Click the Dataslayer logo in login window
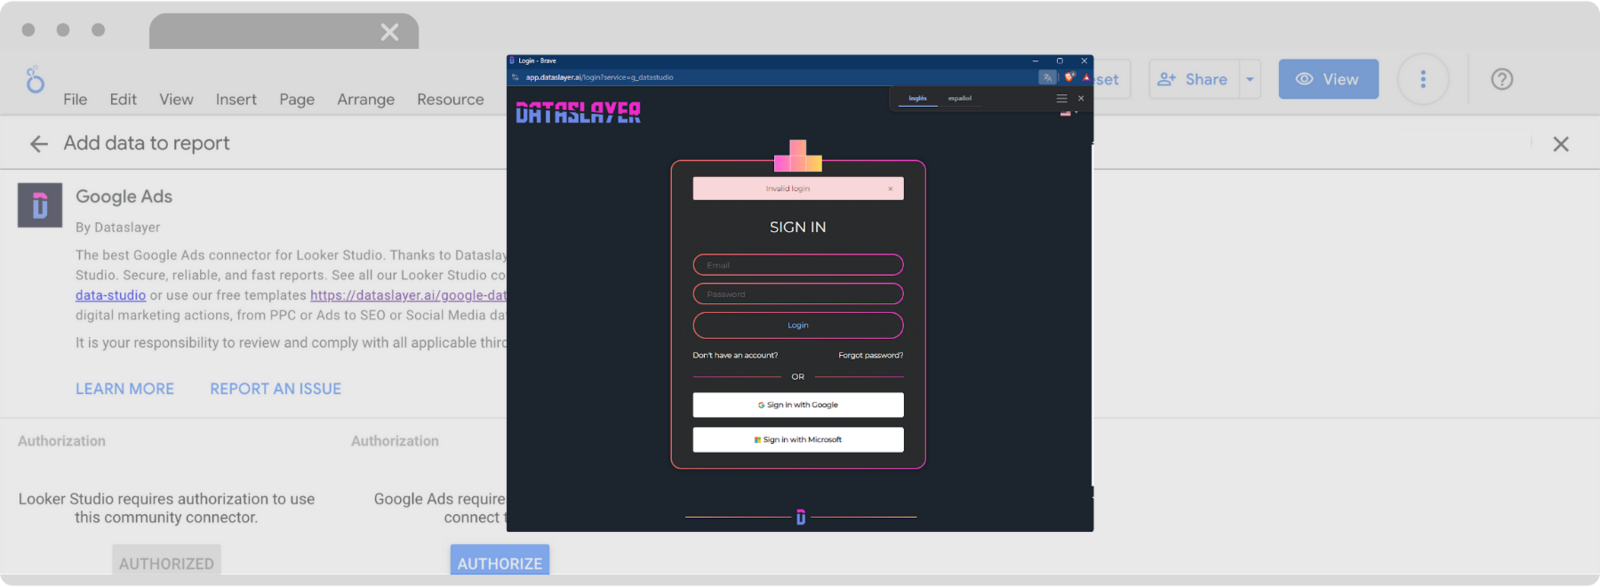The height and width of the screenshot is (587, 1600). pyautogui.click(x=578, y=112)
